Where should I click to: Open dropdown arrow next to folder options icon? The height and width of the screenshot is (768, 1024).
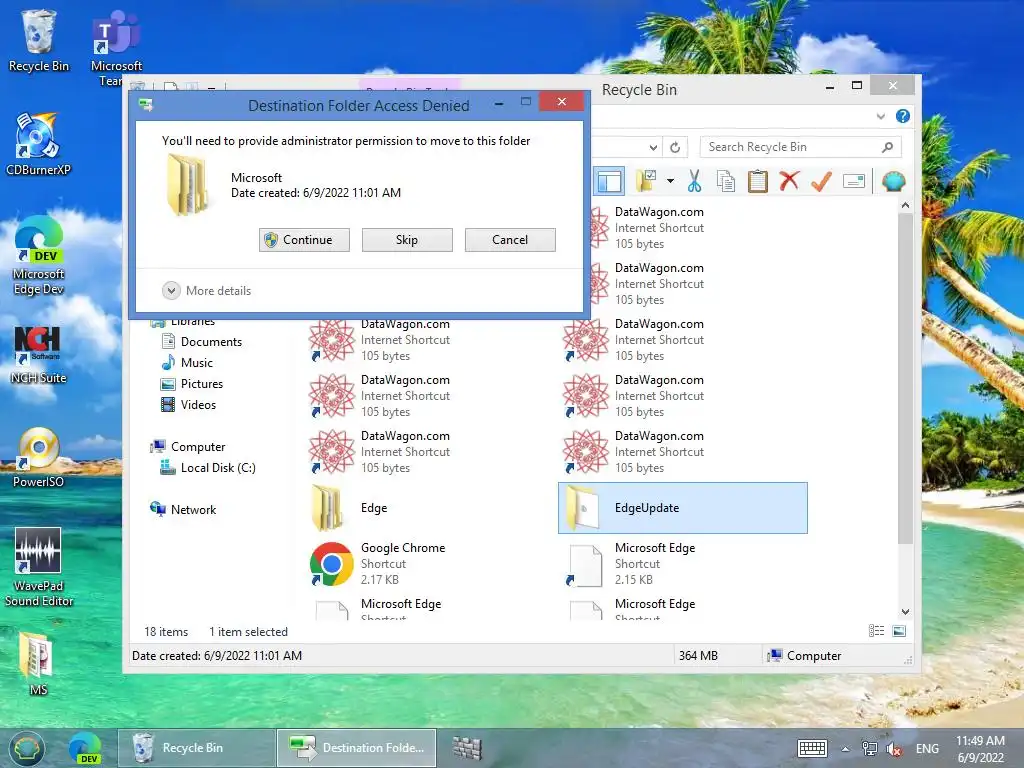click(x=670, y=181)
